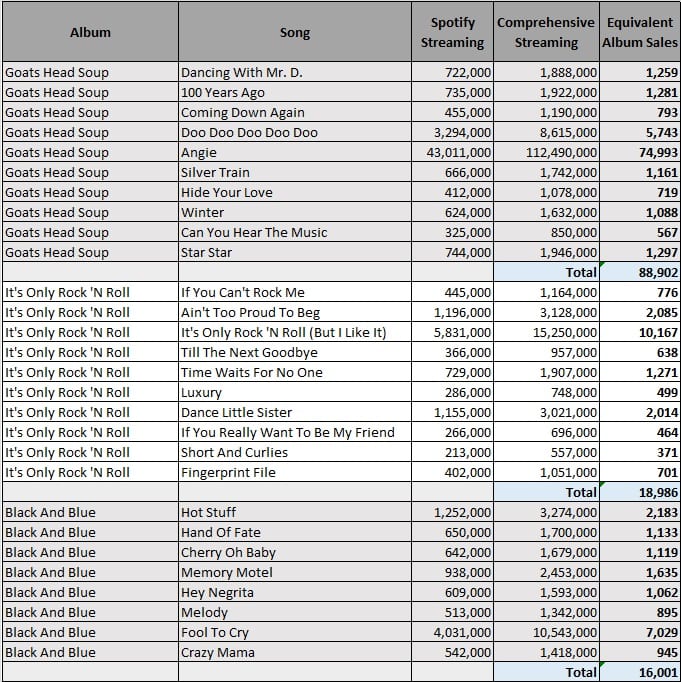
Task: Click the Album cell beside Hot Stuff
Action: pyautogui.click(x=90, y=512)
